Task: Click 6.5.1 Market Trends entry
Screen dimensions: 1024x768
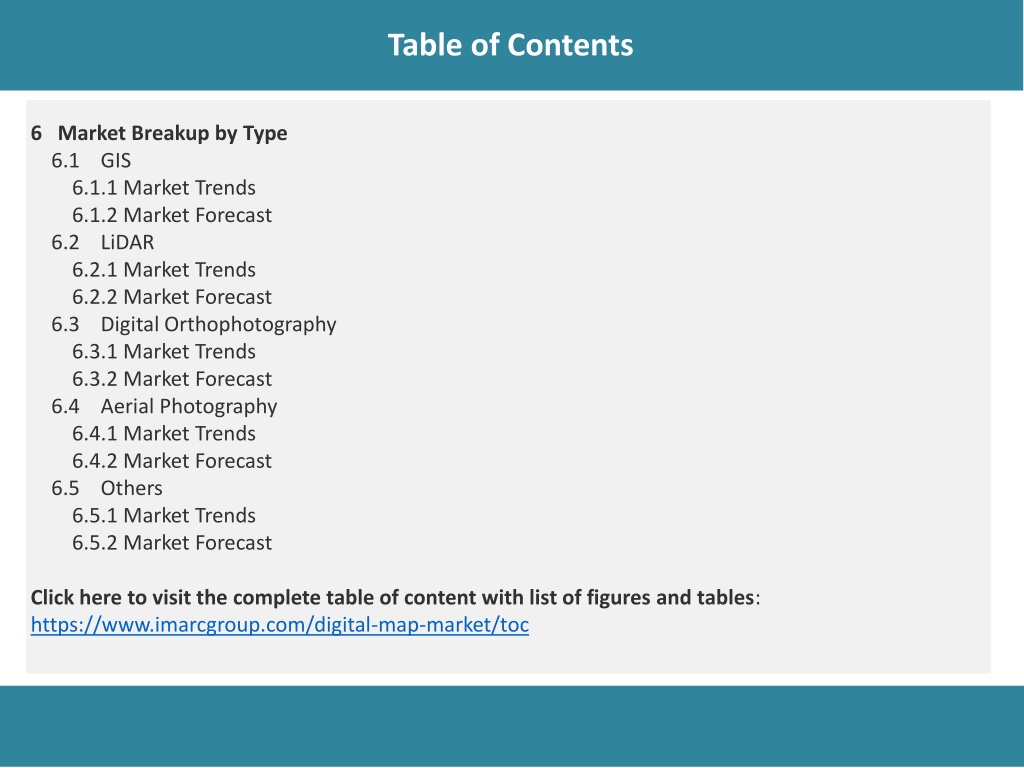Action: tap(164, 516)
